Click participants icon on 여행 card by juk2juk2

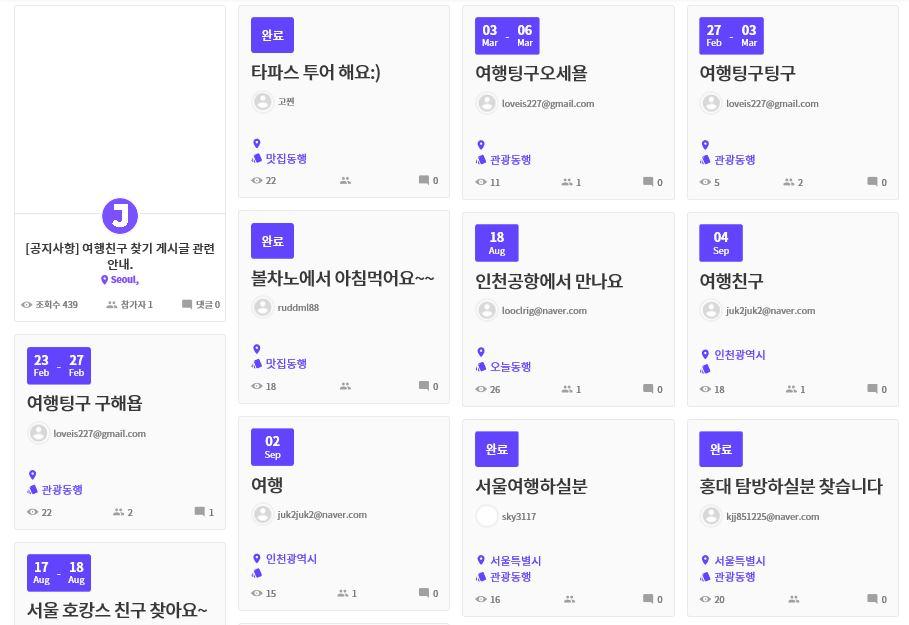(343, 593)
